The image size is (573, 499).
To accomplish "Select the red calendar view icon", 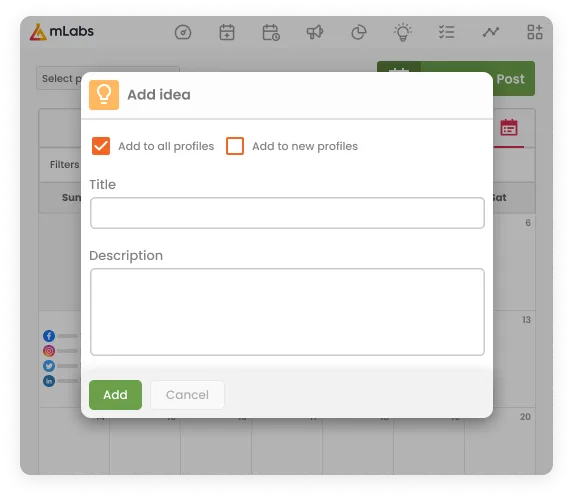I will 509,127.
